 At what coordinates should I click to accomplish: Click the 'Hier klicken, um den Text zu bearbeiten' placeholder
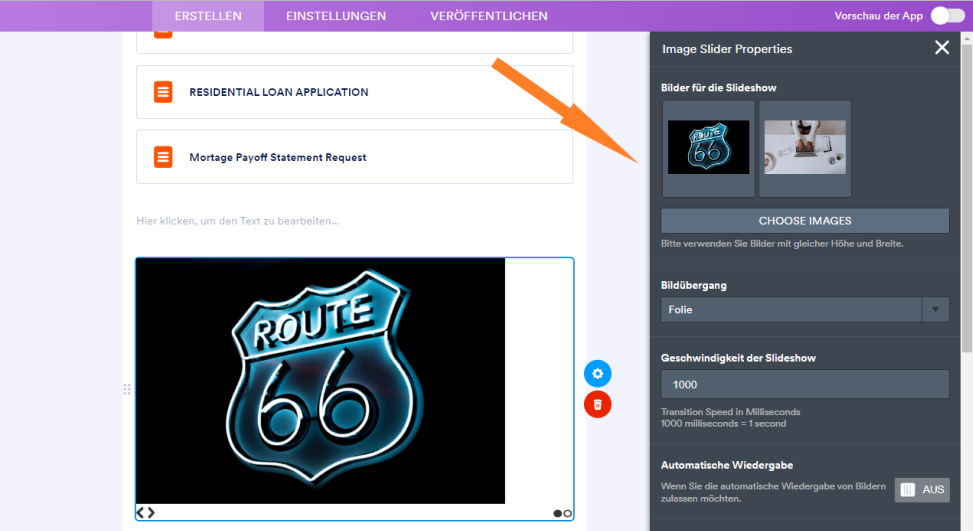click(x=238, y=221)
